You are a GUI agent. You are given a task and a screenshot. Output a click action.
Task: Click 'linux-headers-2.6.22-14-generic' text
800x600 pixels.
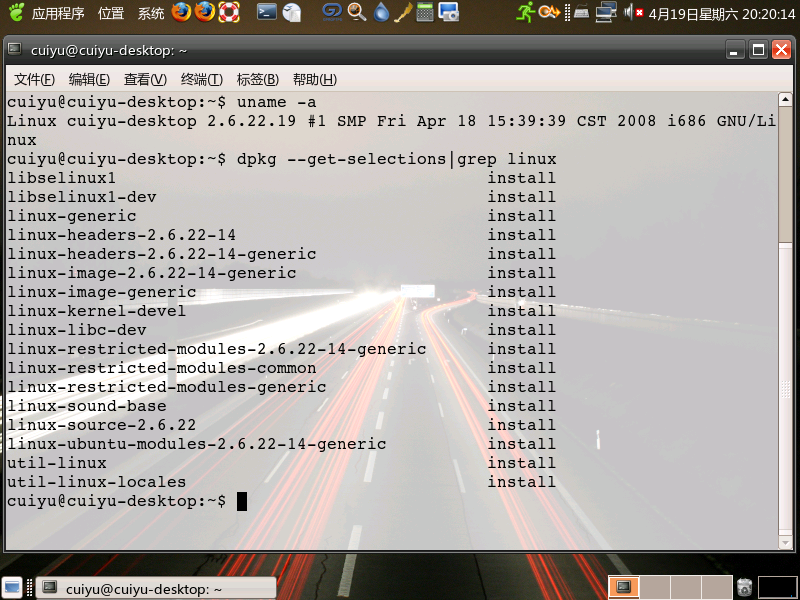(x=162, y=254)
